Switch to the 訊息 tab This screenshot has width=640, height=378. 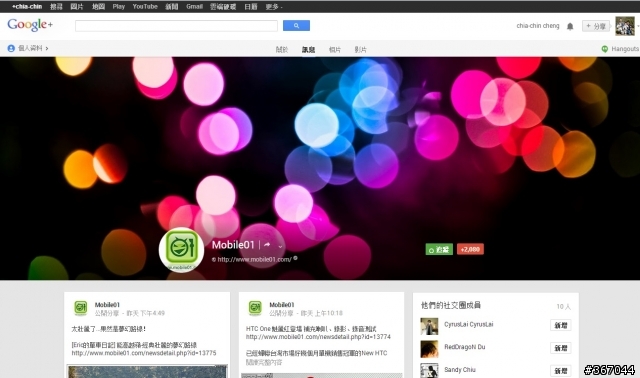pos(308,49)
